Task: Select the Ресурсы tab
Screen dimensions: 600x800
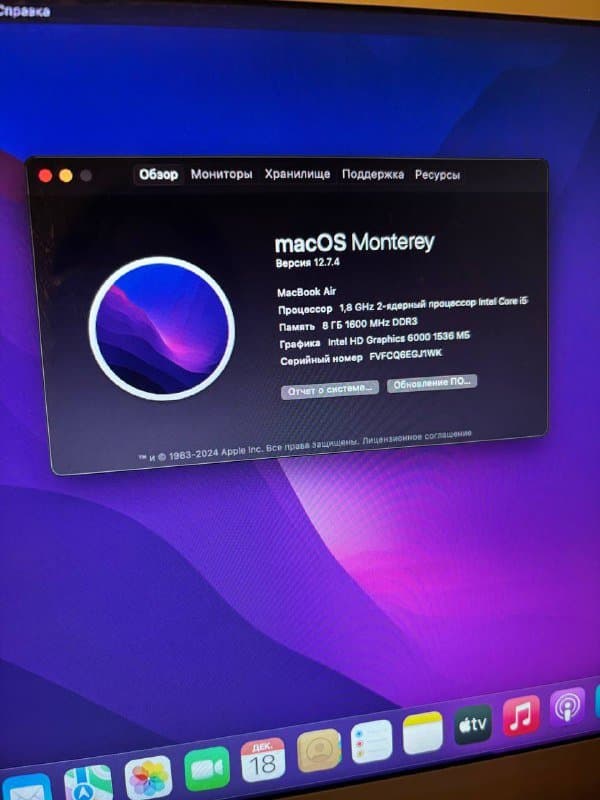Action: coord(437,175)
